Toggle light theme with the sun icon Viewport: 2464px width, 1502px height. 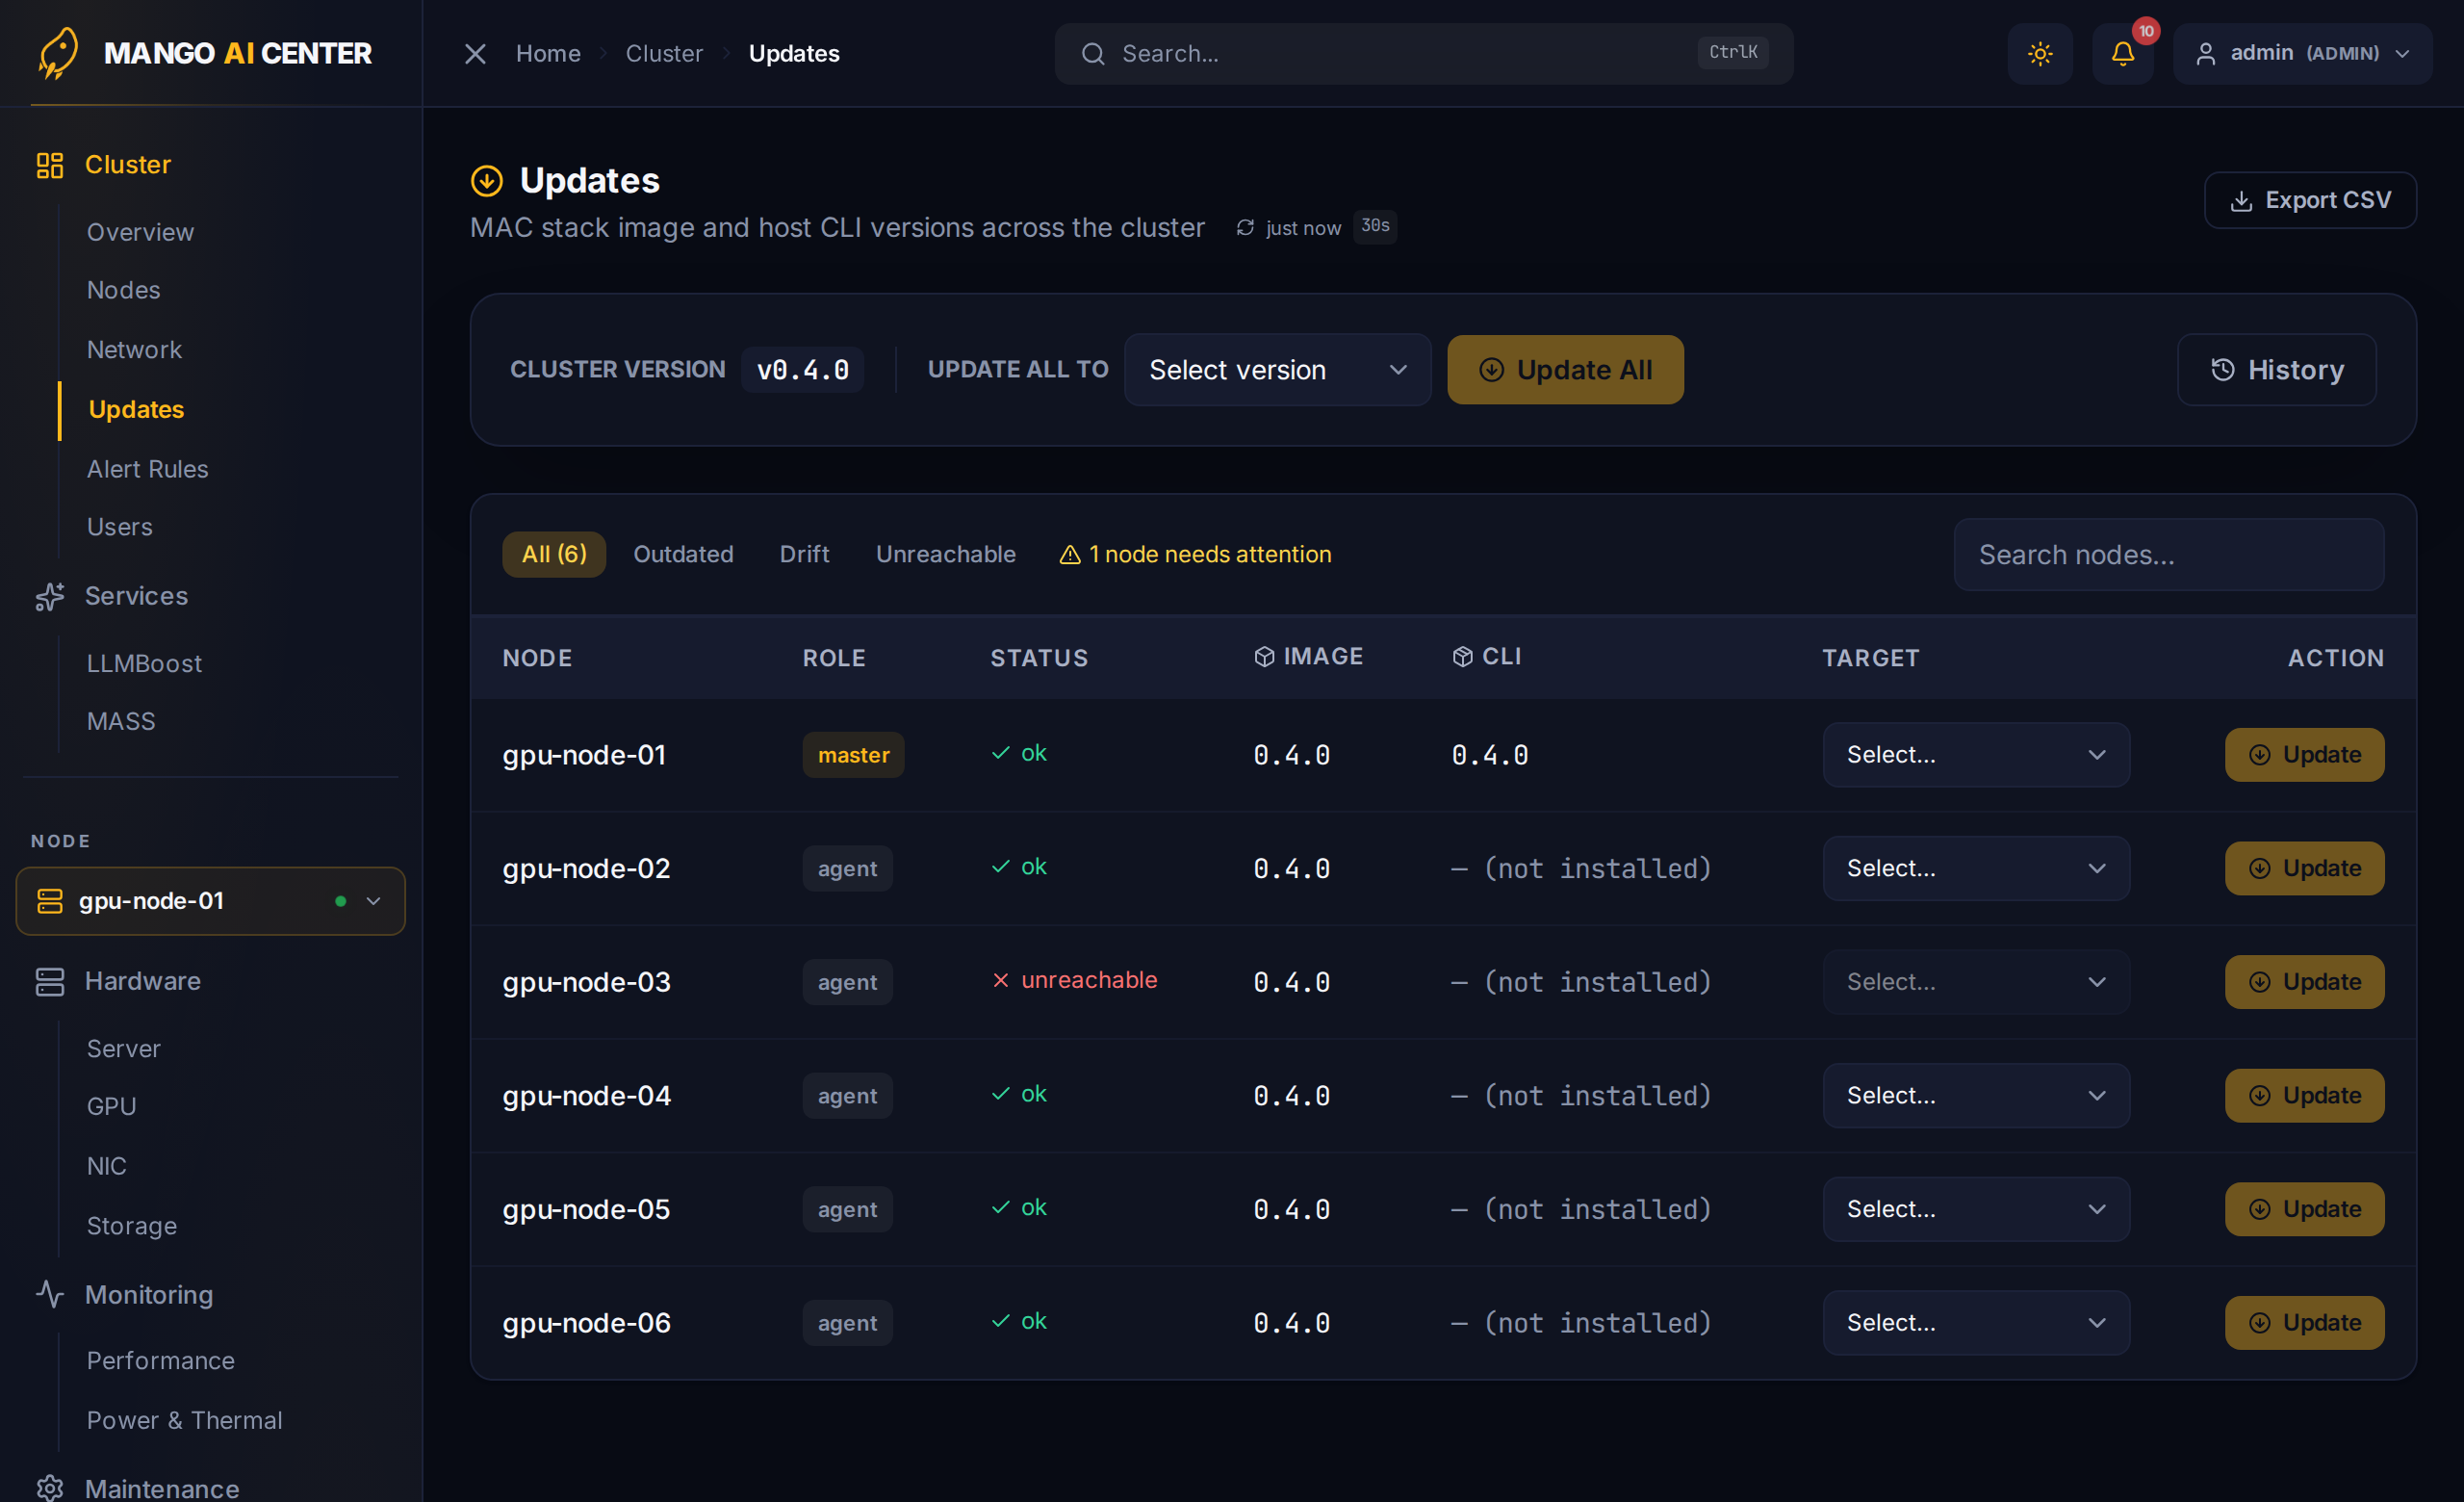click(x=2040, y=54)
